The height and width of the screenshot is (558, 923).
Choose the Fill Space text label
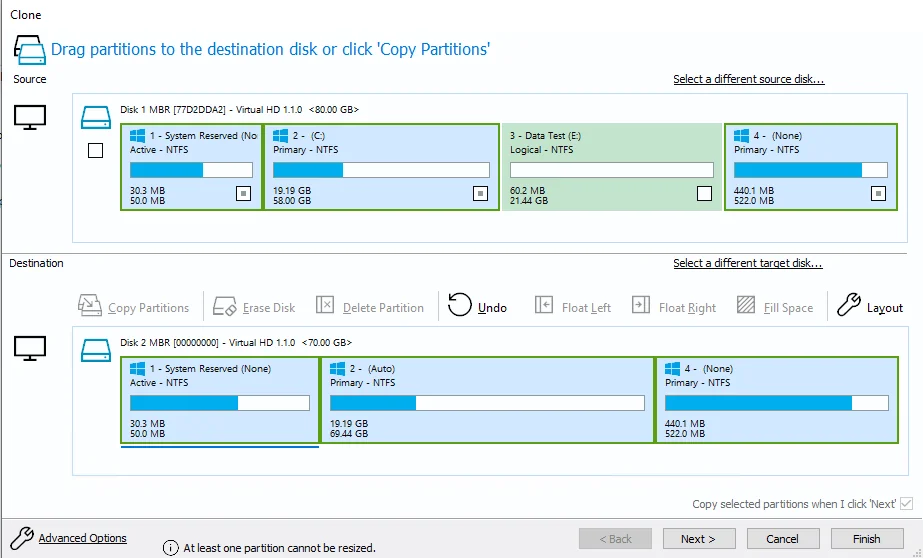click(788, 308)
